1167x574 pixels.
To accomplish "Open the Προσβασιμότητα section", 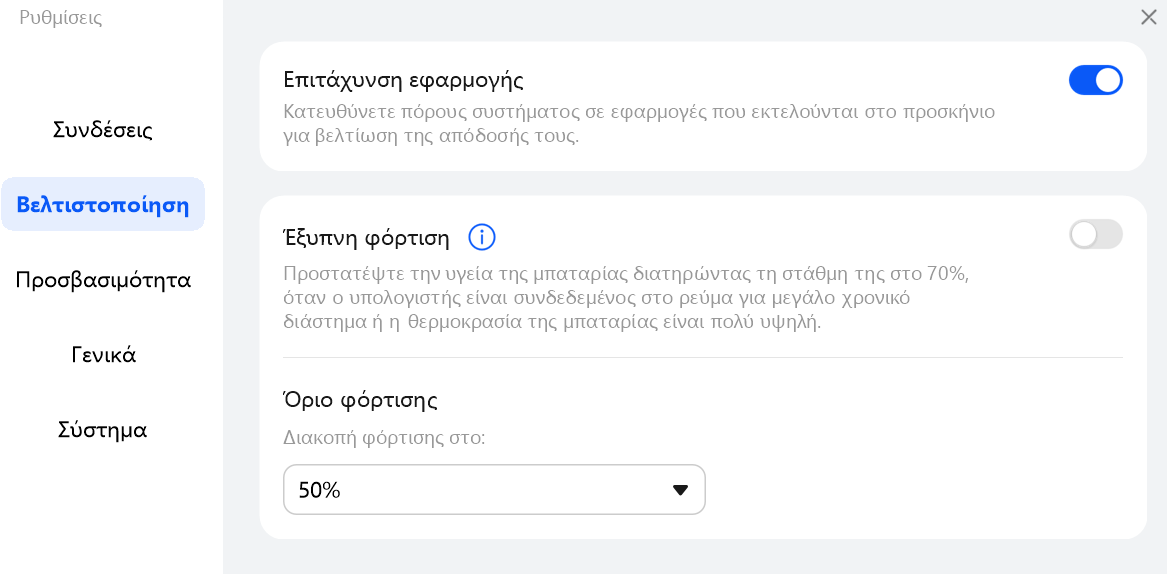I will coord(103,280).
